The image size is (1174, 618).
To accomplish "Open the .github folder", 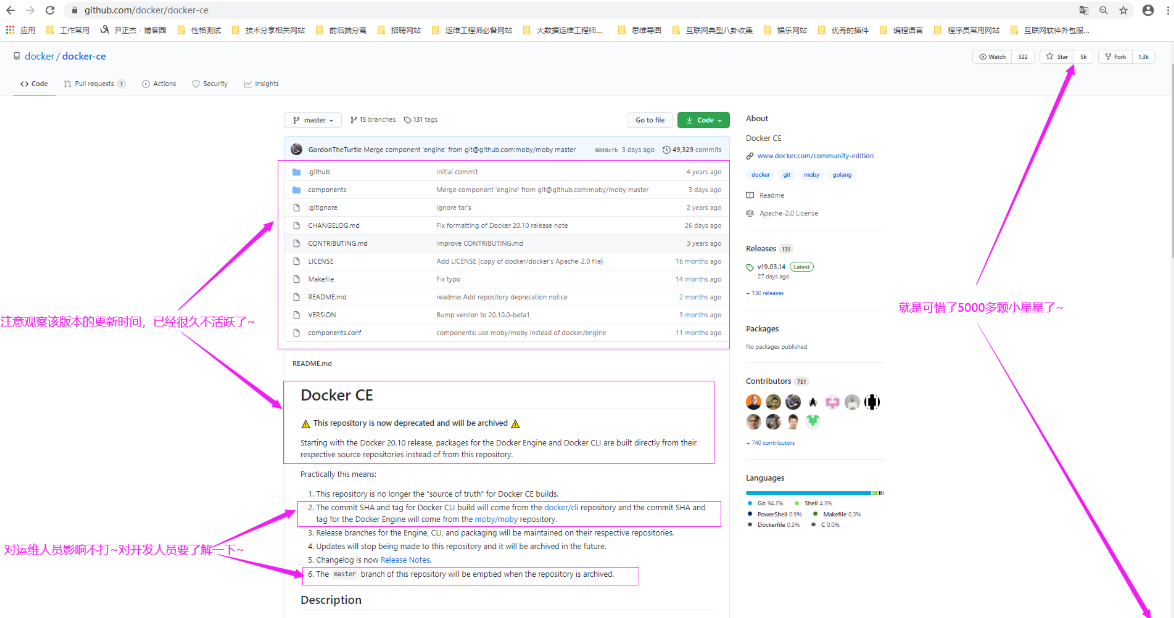I will click(319, 172).
